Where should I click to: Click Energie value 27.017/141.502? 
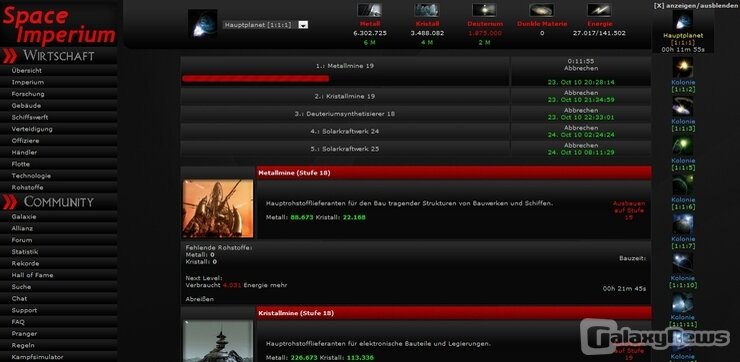pos(599,34)
